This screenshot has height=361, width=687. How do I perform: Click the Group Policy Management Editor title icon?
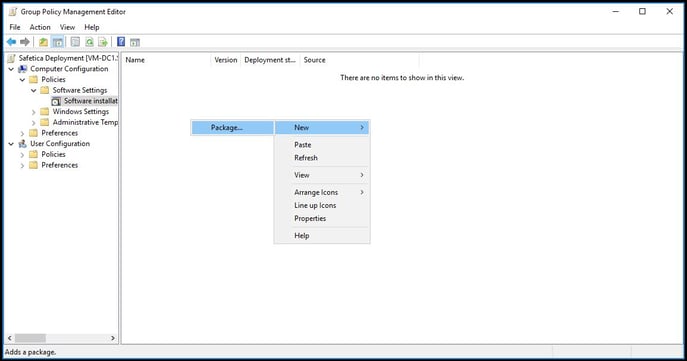(13, 12)
